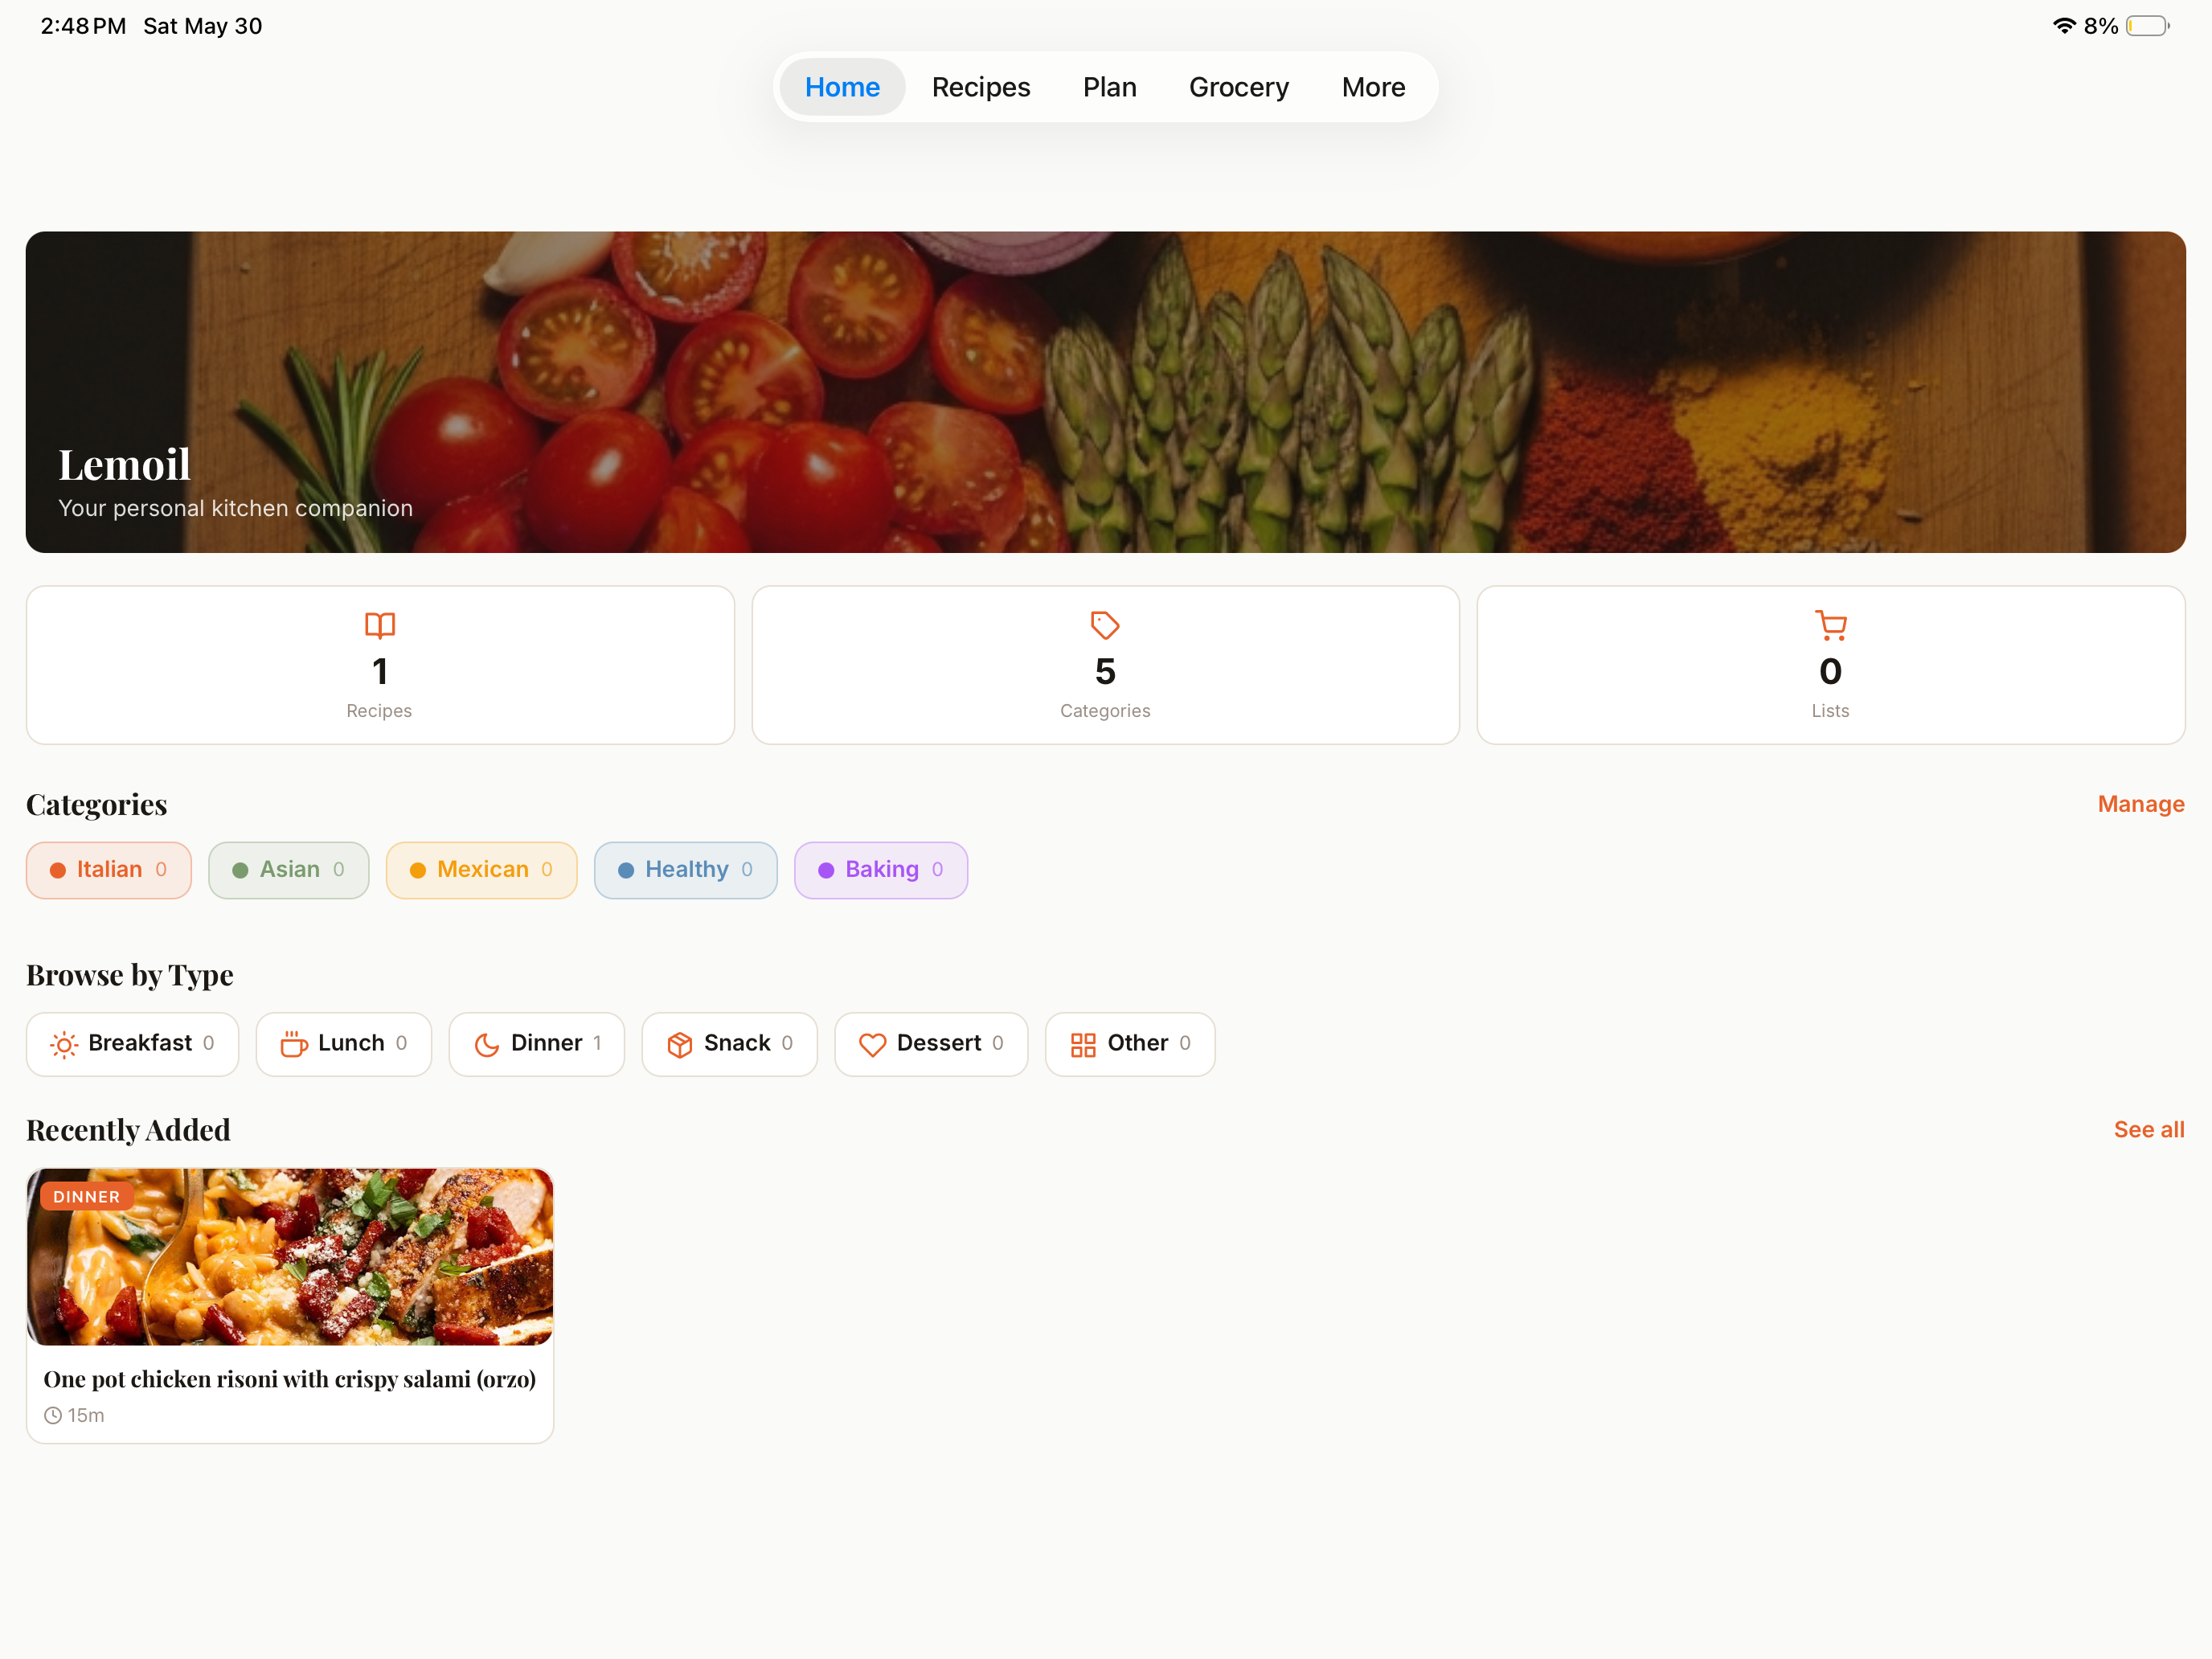Image resolution: width=2212 pixels, height=1659 pixels.
Task: Filter by the Healthy category chip
Action: pyautogui.click(x=685, y=870)
